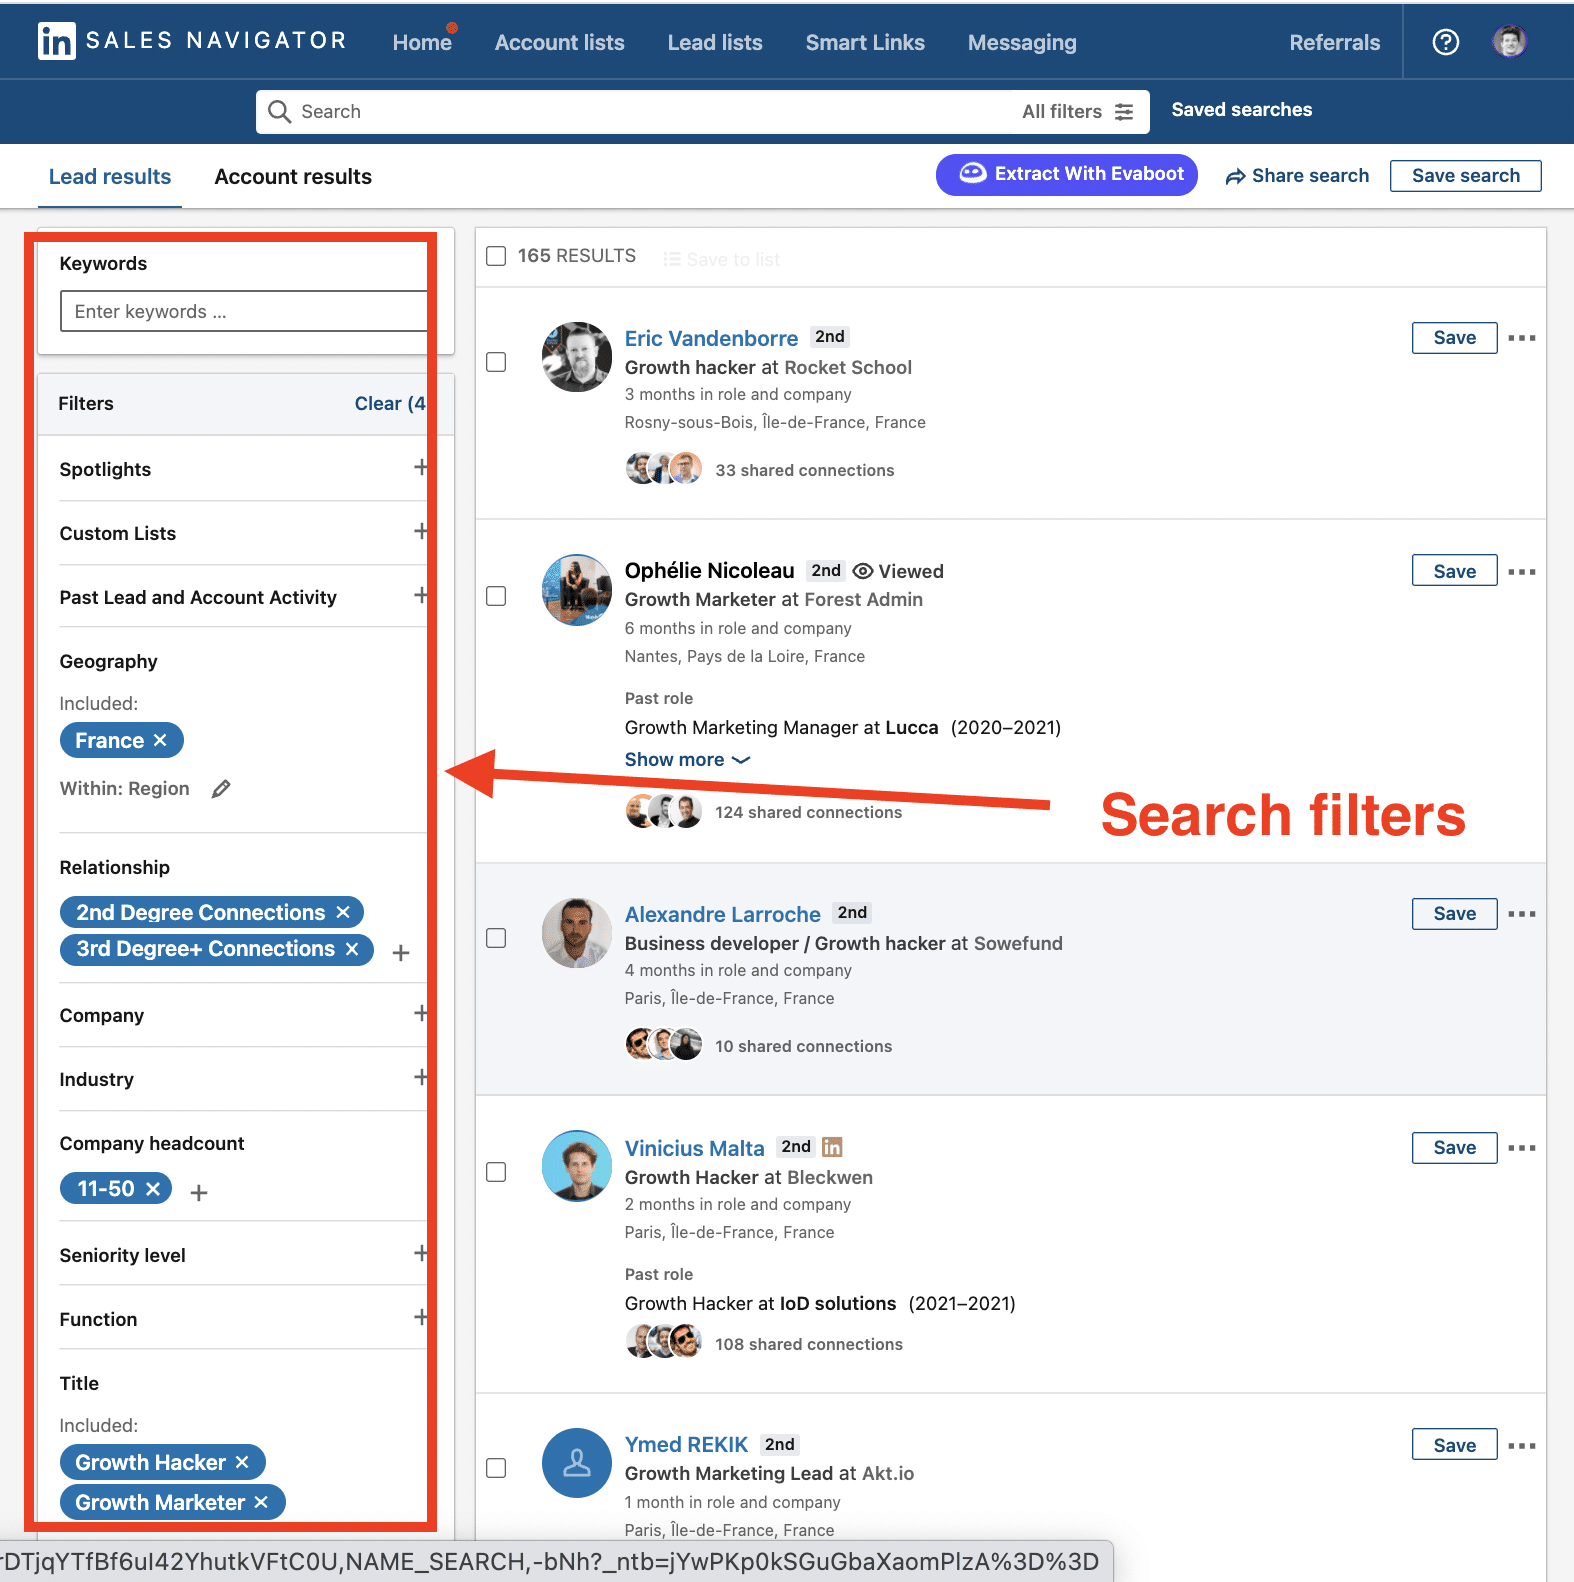This screenshot has height=1582, width=1574.
Task: Switch to the Lead results tab
Action: (110, 177)
